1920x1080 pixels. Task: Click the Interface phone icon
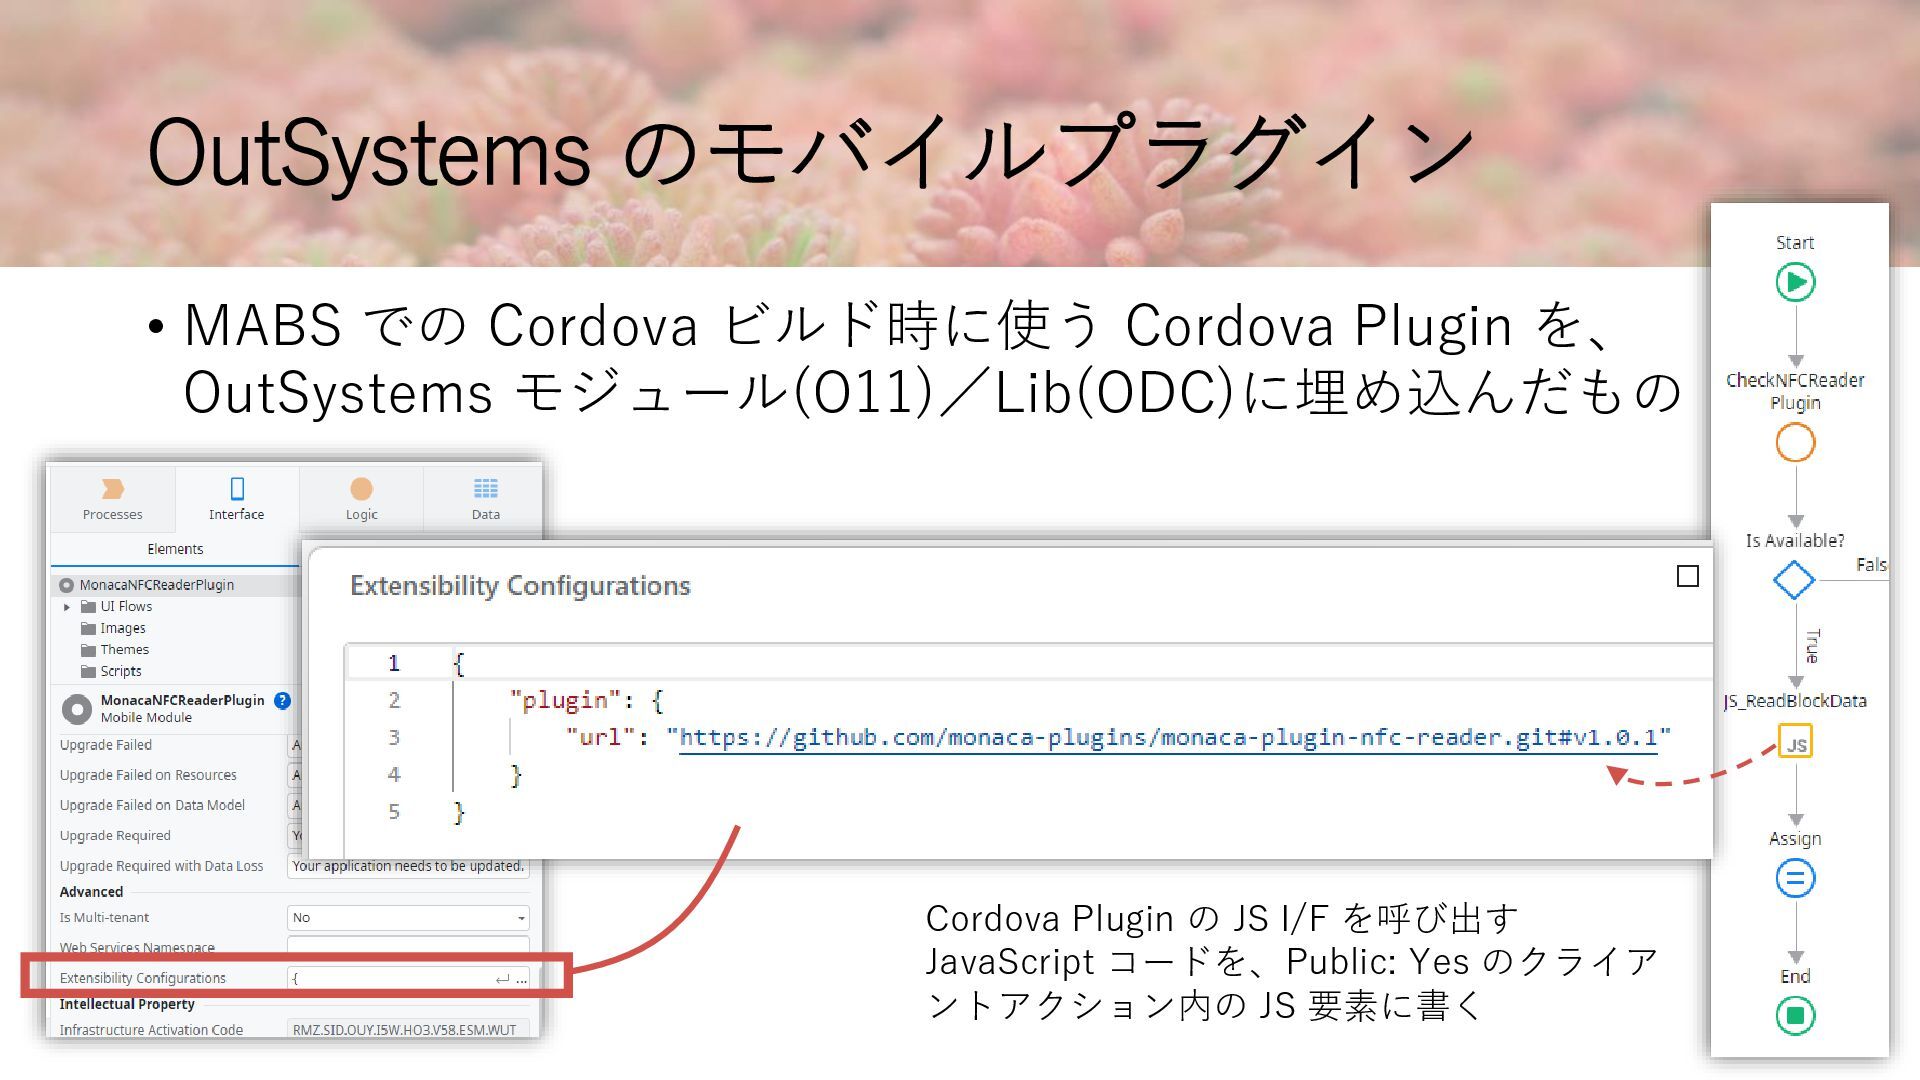point(237,488)
